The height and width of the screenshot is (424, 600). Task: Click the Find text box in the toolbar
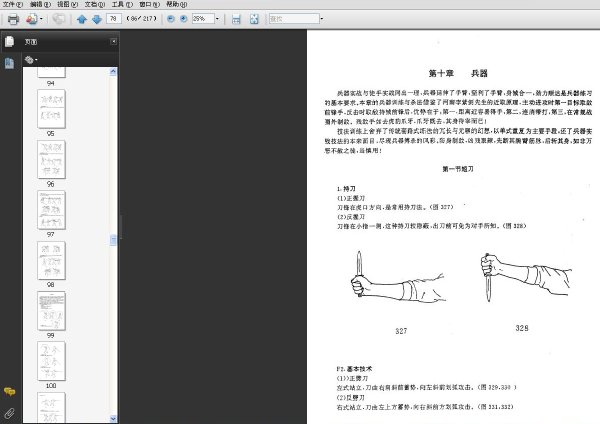[294, 18]
